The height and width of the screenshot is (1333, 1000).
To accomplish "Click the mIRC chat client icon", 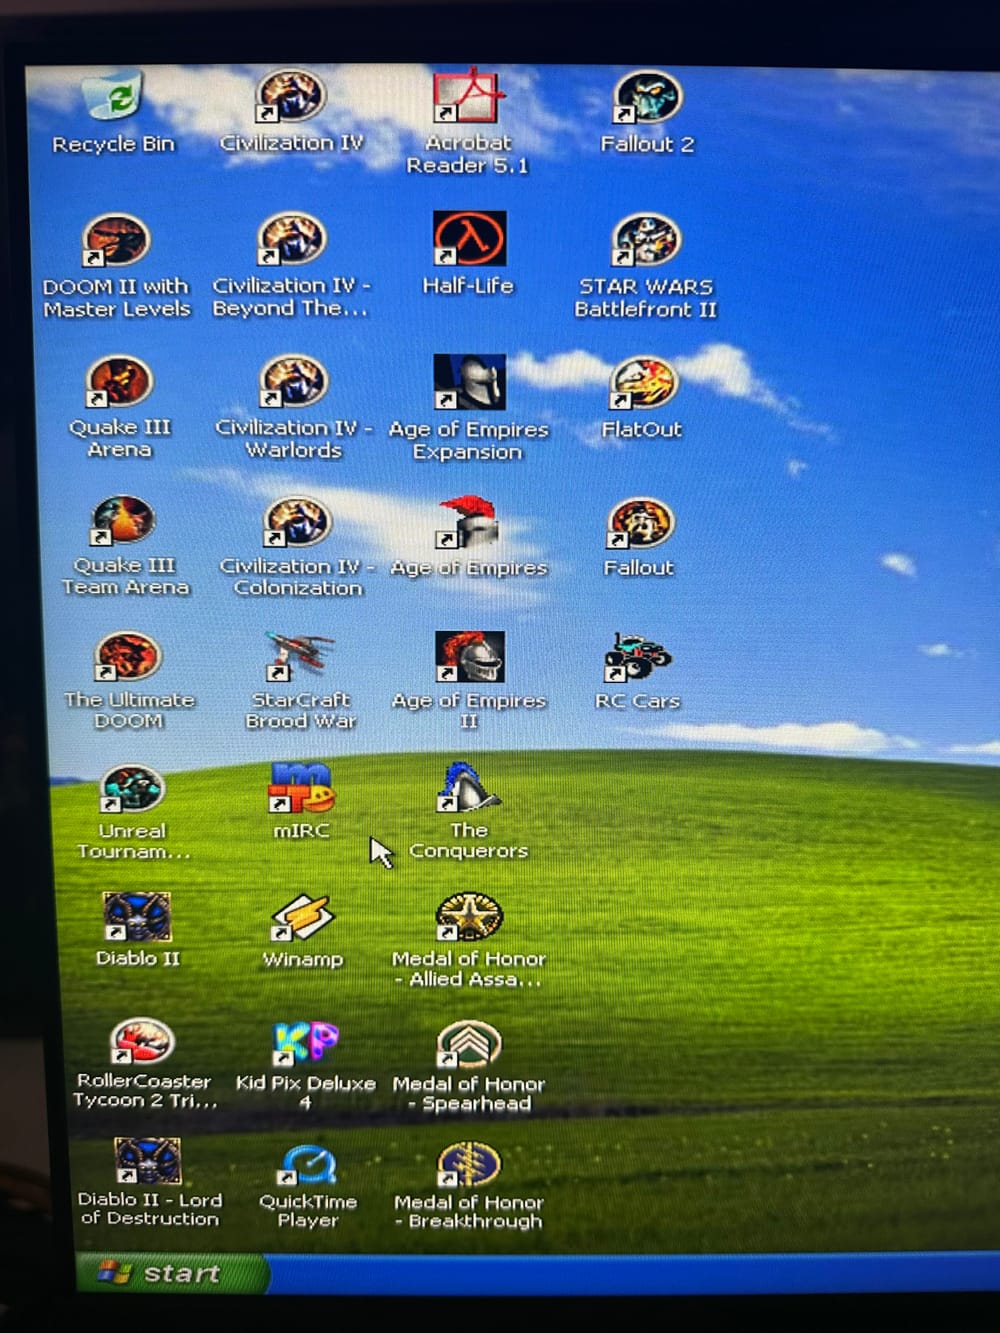I will [x=302, y=790].
